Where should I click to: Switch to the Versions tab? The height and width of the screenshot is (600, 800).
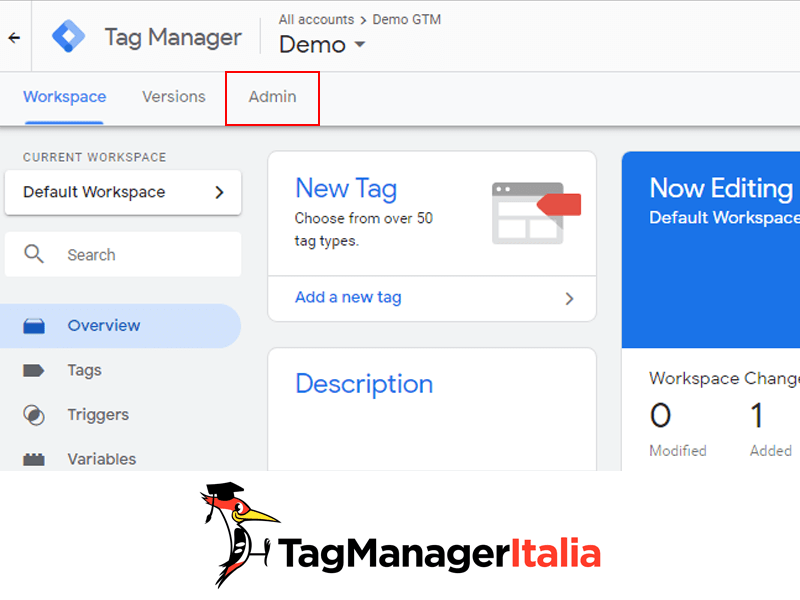click(x=173, y=96)
